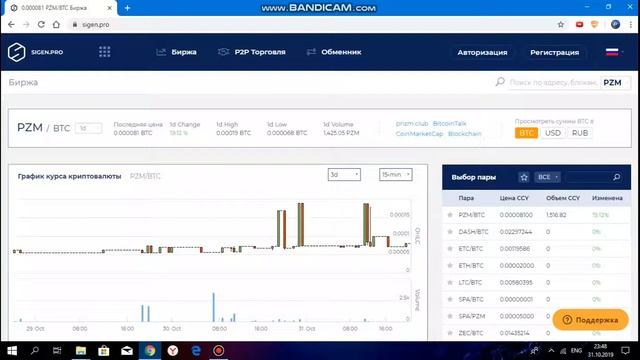Image resolution: width=640 pixels, height=360 pixels.
Task: Click the browser back arrow
Action: [11, 24]
